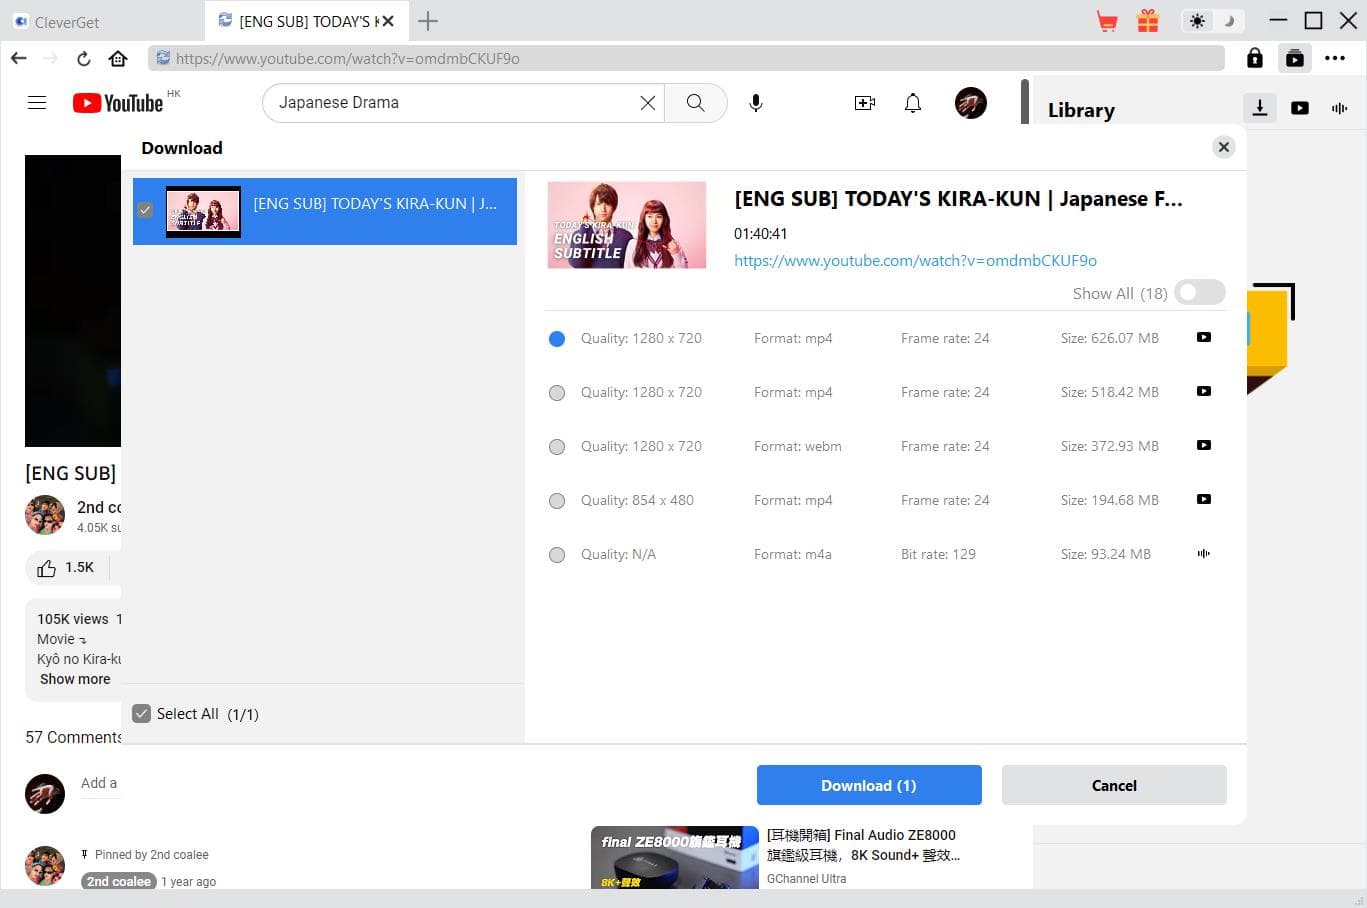
Task: Choose the m4a audio-only option
Action: click(557, 555)
